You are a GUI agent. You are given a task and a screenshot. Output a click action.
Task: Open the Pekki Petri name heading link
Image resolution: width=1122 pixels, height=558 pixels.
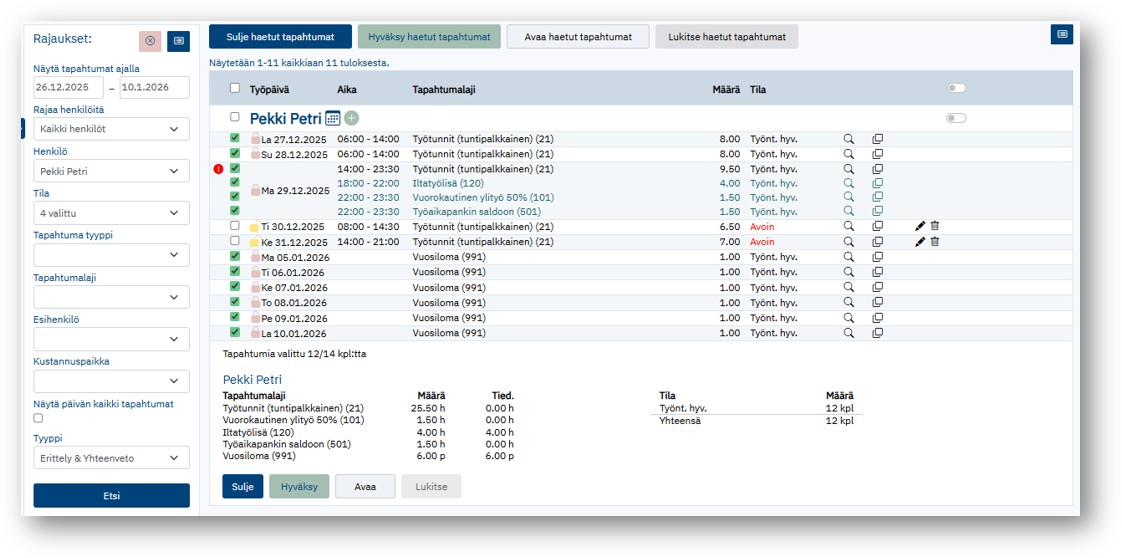[286, 119]
